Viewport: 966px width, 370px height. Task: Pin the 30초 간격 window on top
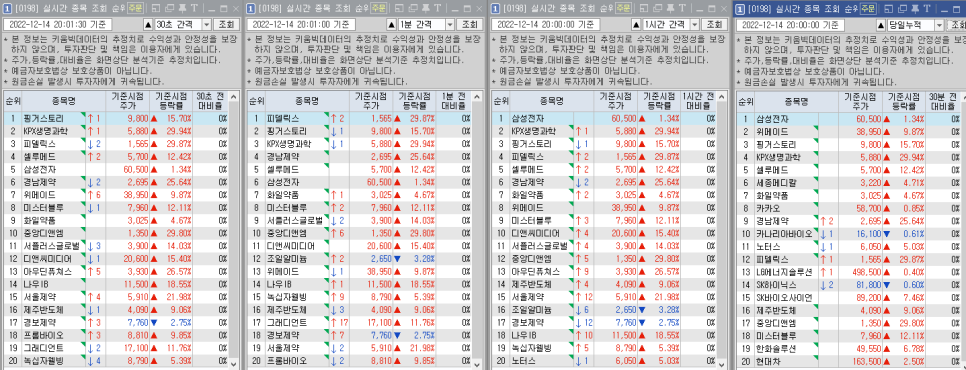tap(181, 8)
